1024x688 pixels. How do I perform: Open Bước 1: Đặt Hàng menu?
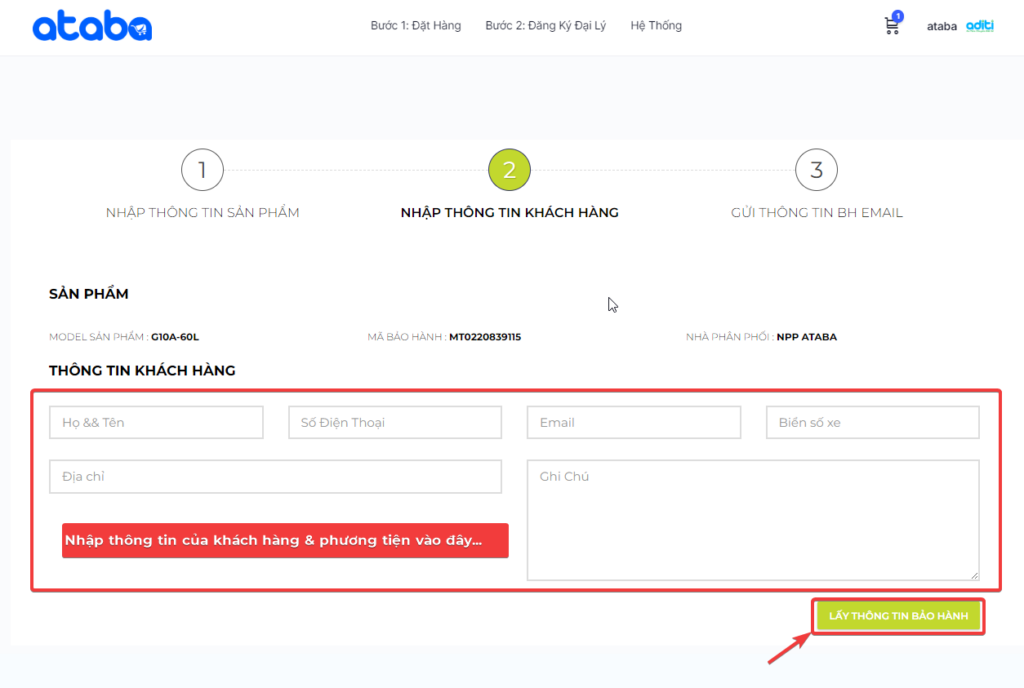pyautogui.click(x=415, y=26)
